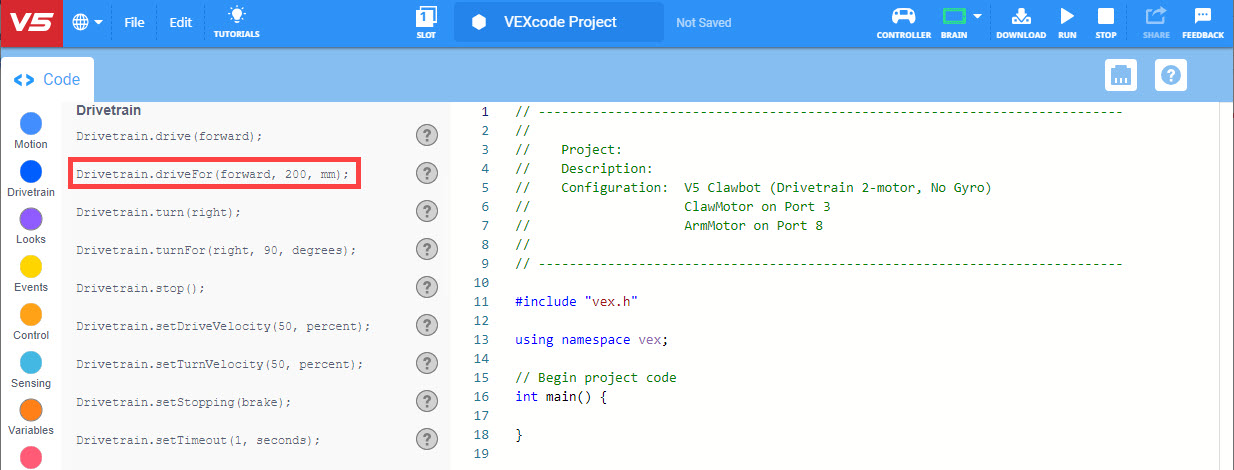This screenshot has height=470, width=1234.
Task: Run the project with the play icon
Action: click(x=1067, y=16)
